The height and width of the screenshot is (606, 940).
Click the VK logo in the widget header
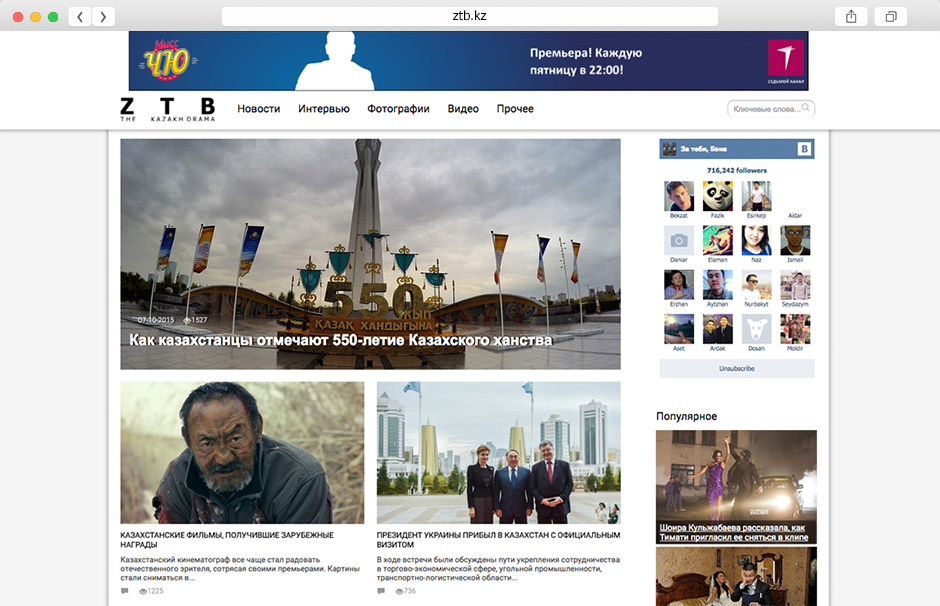click(803, 149)
